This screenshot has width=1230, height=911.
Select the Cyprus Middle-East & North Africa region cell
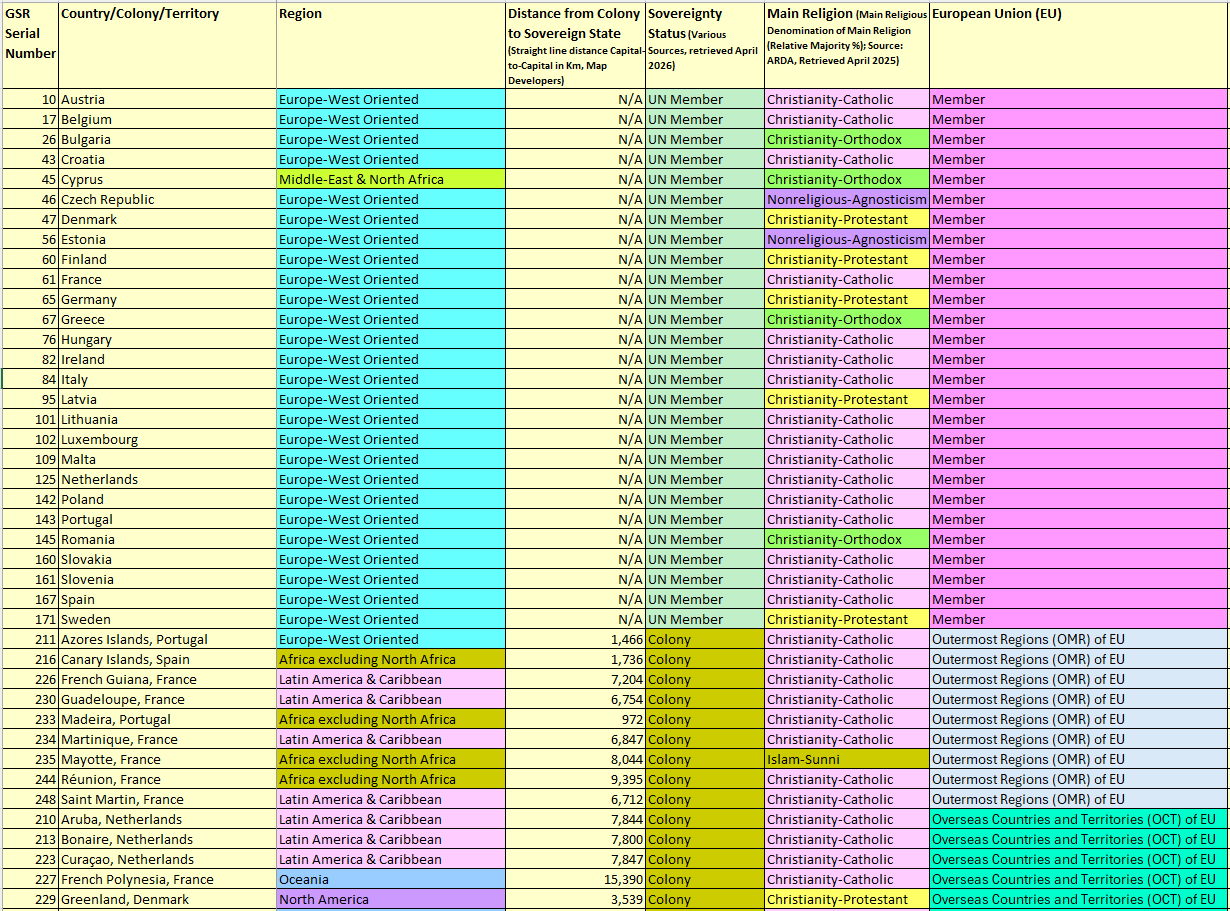tap(391, 179)
